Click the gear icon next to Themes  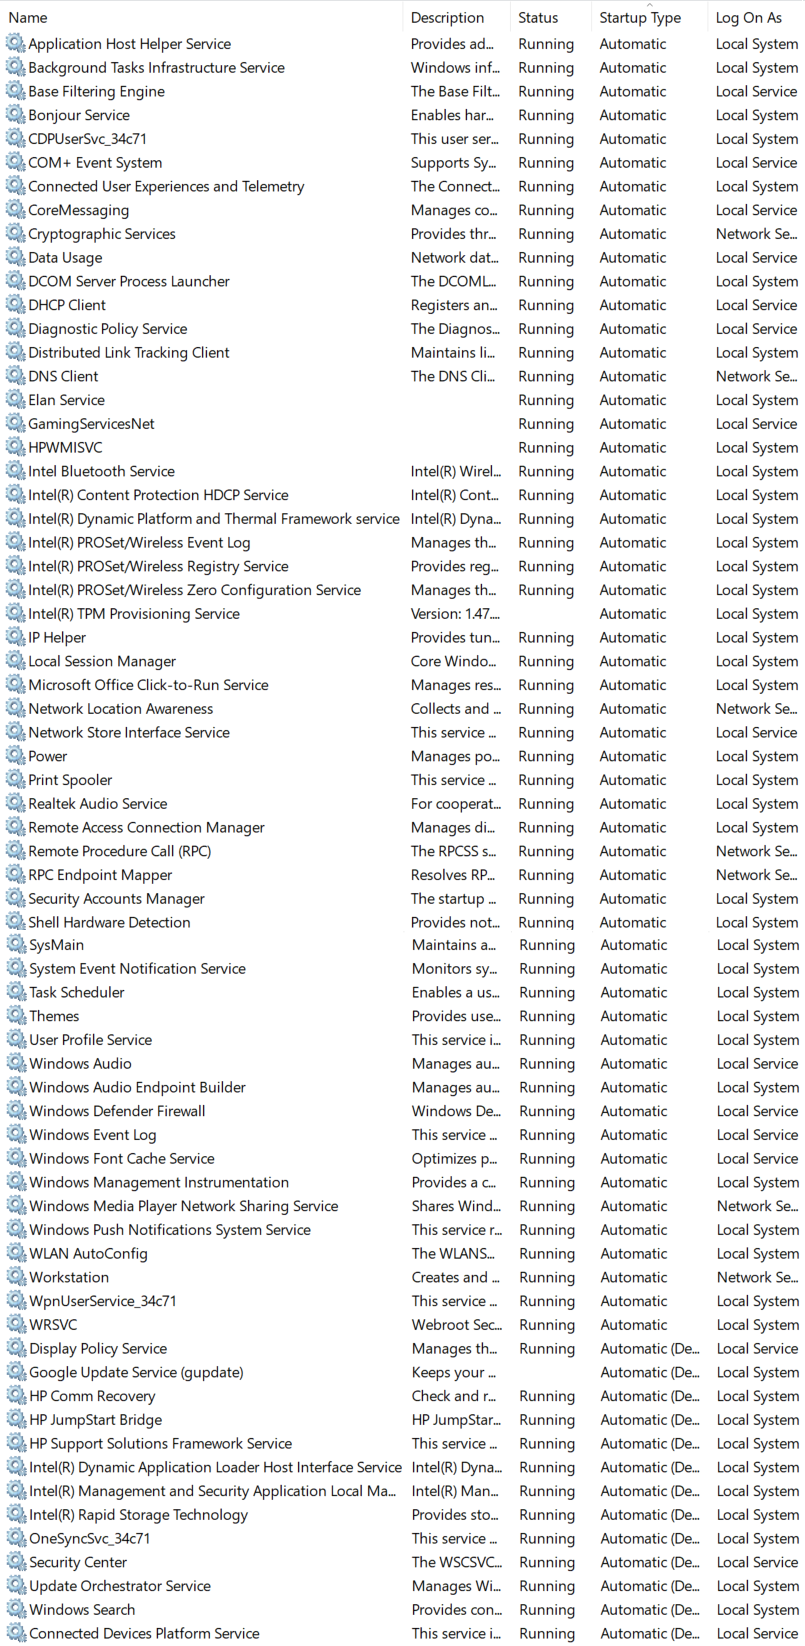(16, 1016)
